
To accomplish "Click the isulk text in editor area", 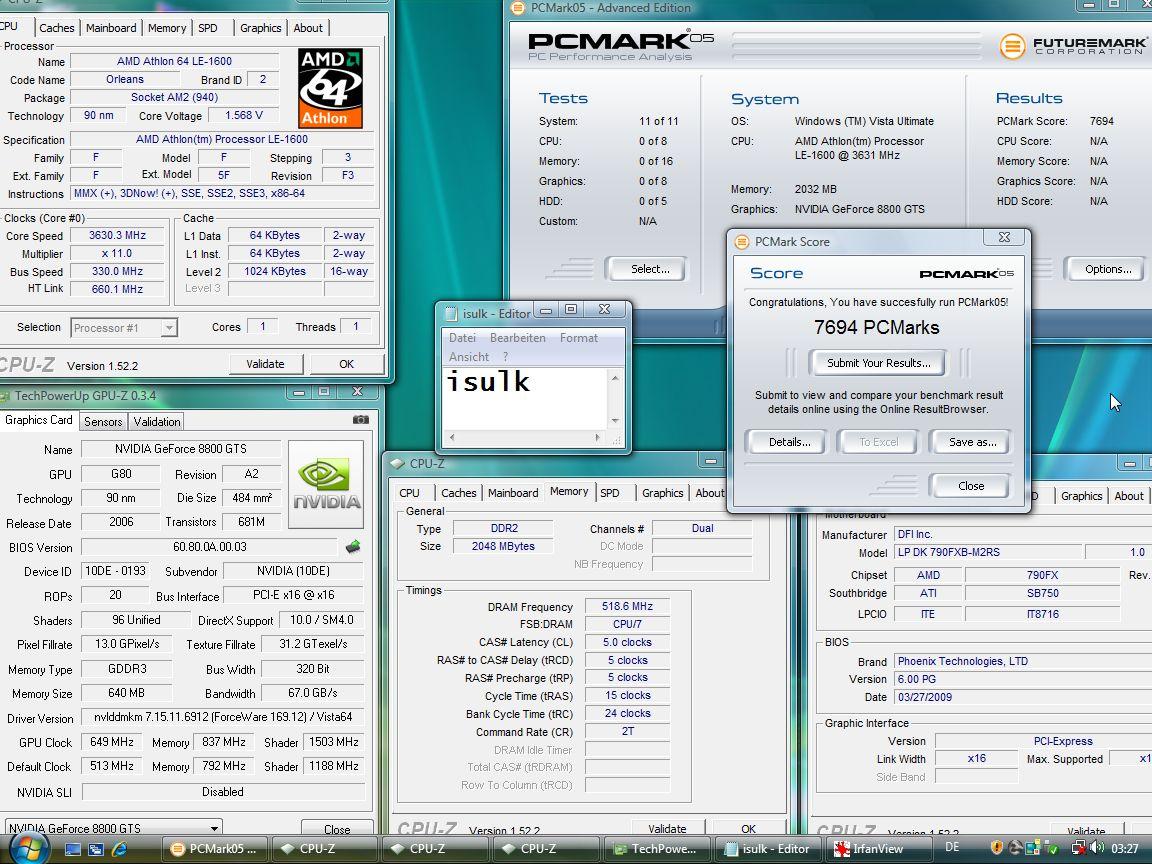I will (488, 381).
